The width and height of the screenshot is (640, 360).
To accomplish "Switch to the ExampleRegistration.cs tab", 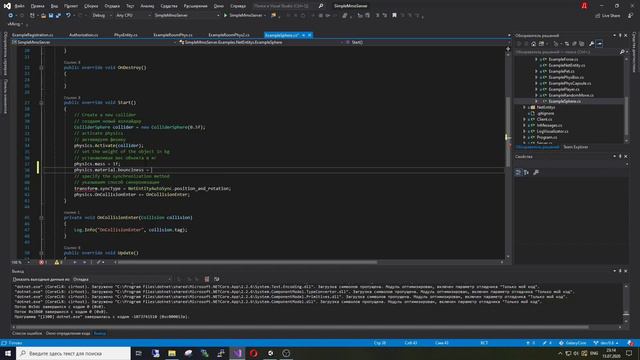I will 33,35.
